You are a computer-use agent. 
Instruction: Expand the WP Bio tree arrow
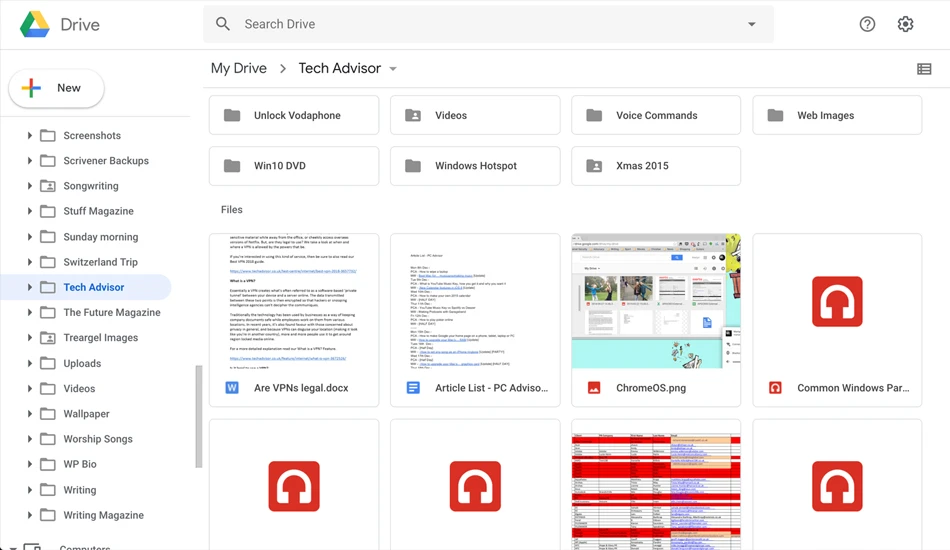pos(29,465)
